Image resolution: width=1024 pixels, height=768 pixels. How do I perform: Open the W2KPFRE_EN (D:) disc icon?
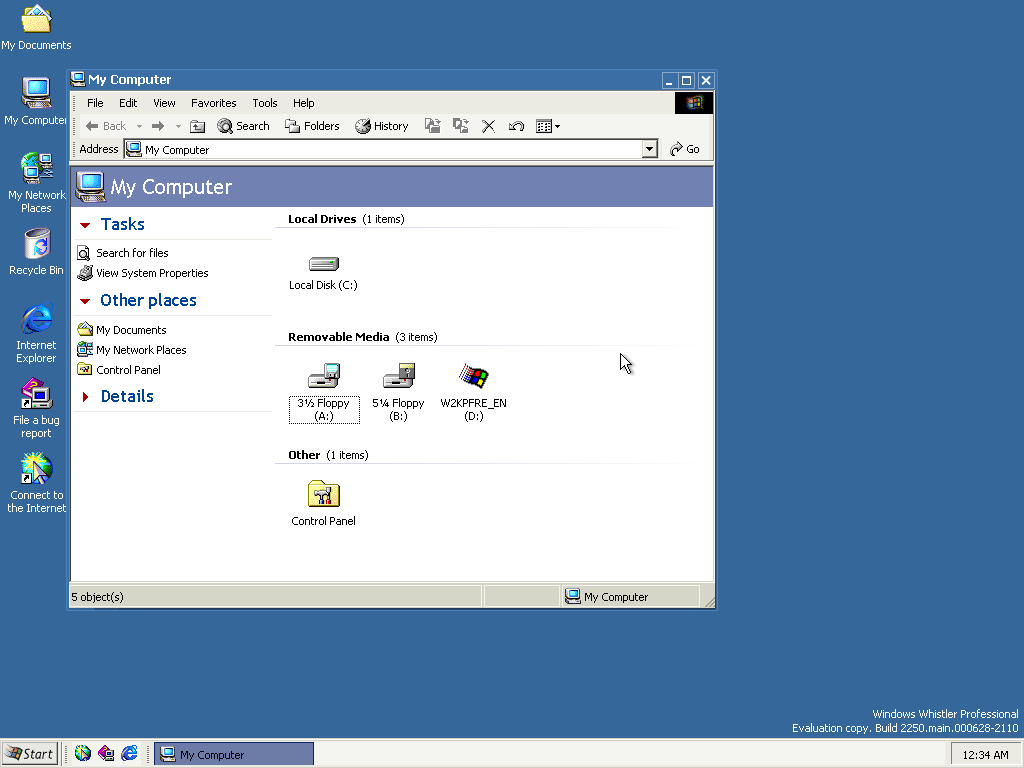pos(473,377)
